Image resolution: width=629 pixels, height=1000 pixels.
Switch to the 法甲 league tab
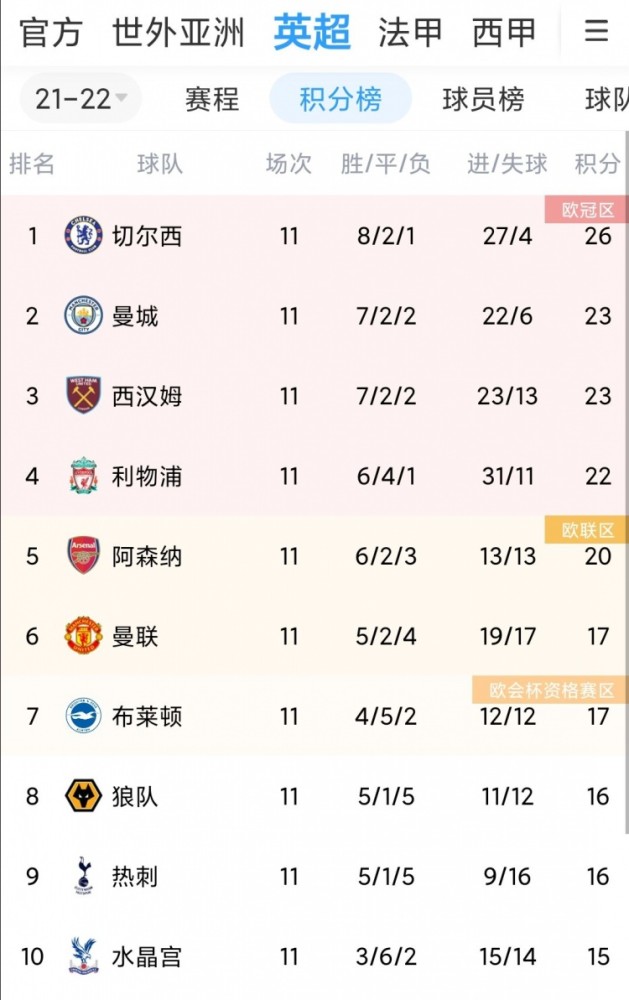[x=410, y=33]
